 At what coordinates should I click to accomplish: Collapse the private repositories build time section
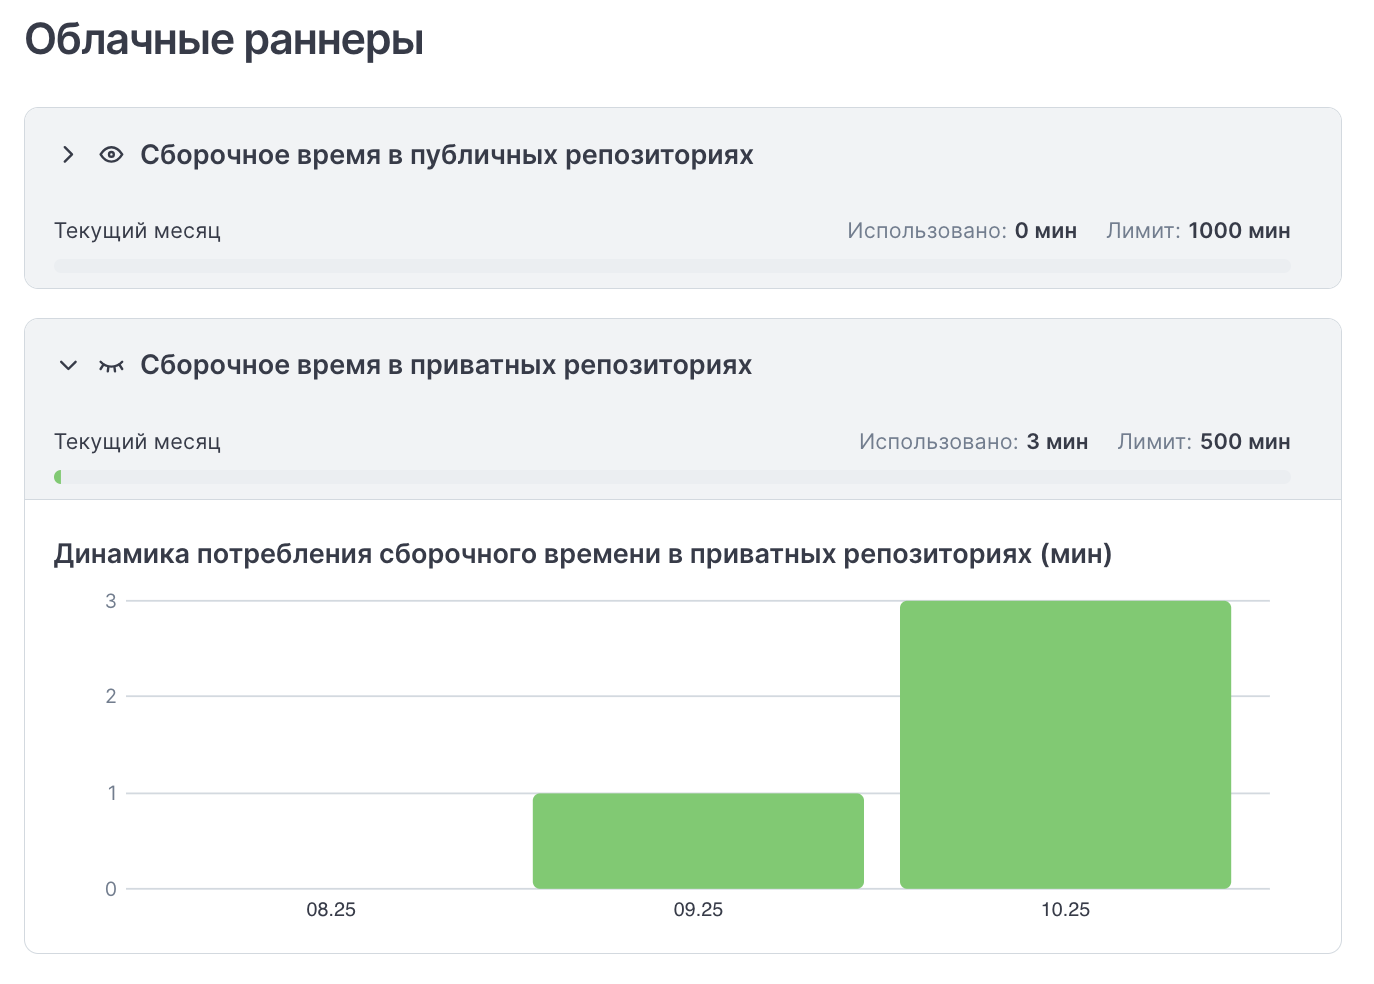point(68,366)
